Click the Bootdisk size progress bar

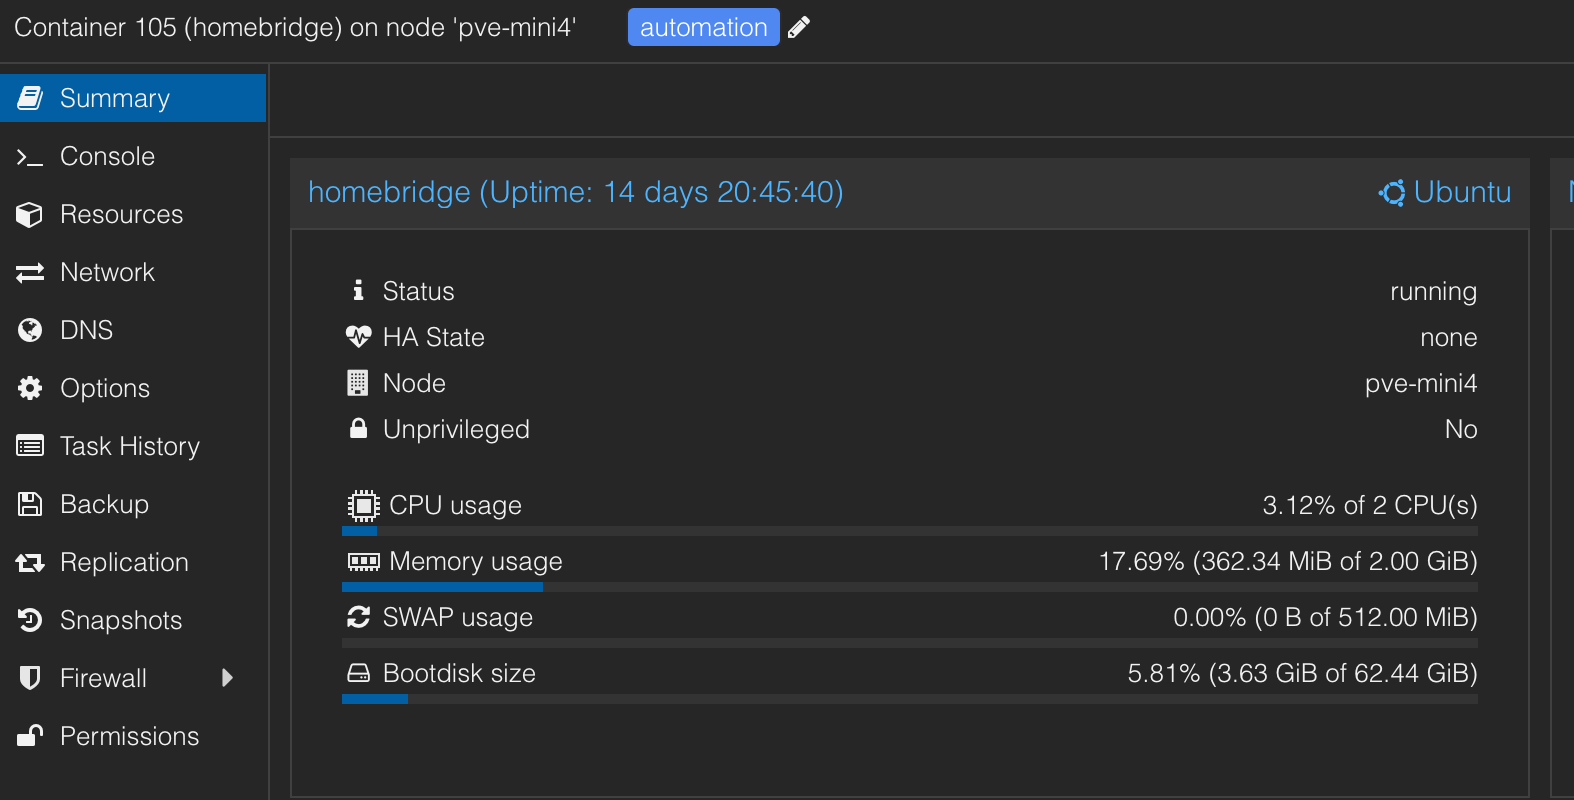[x=909, y=699]
